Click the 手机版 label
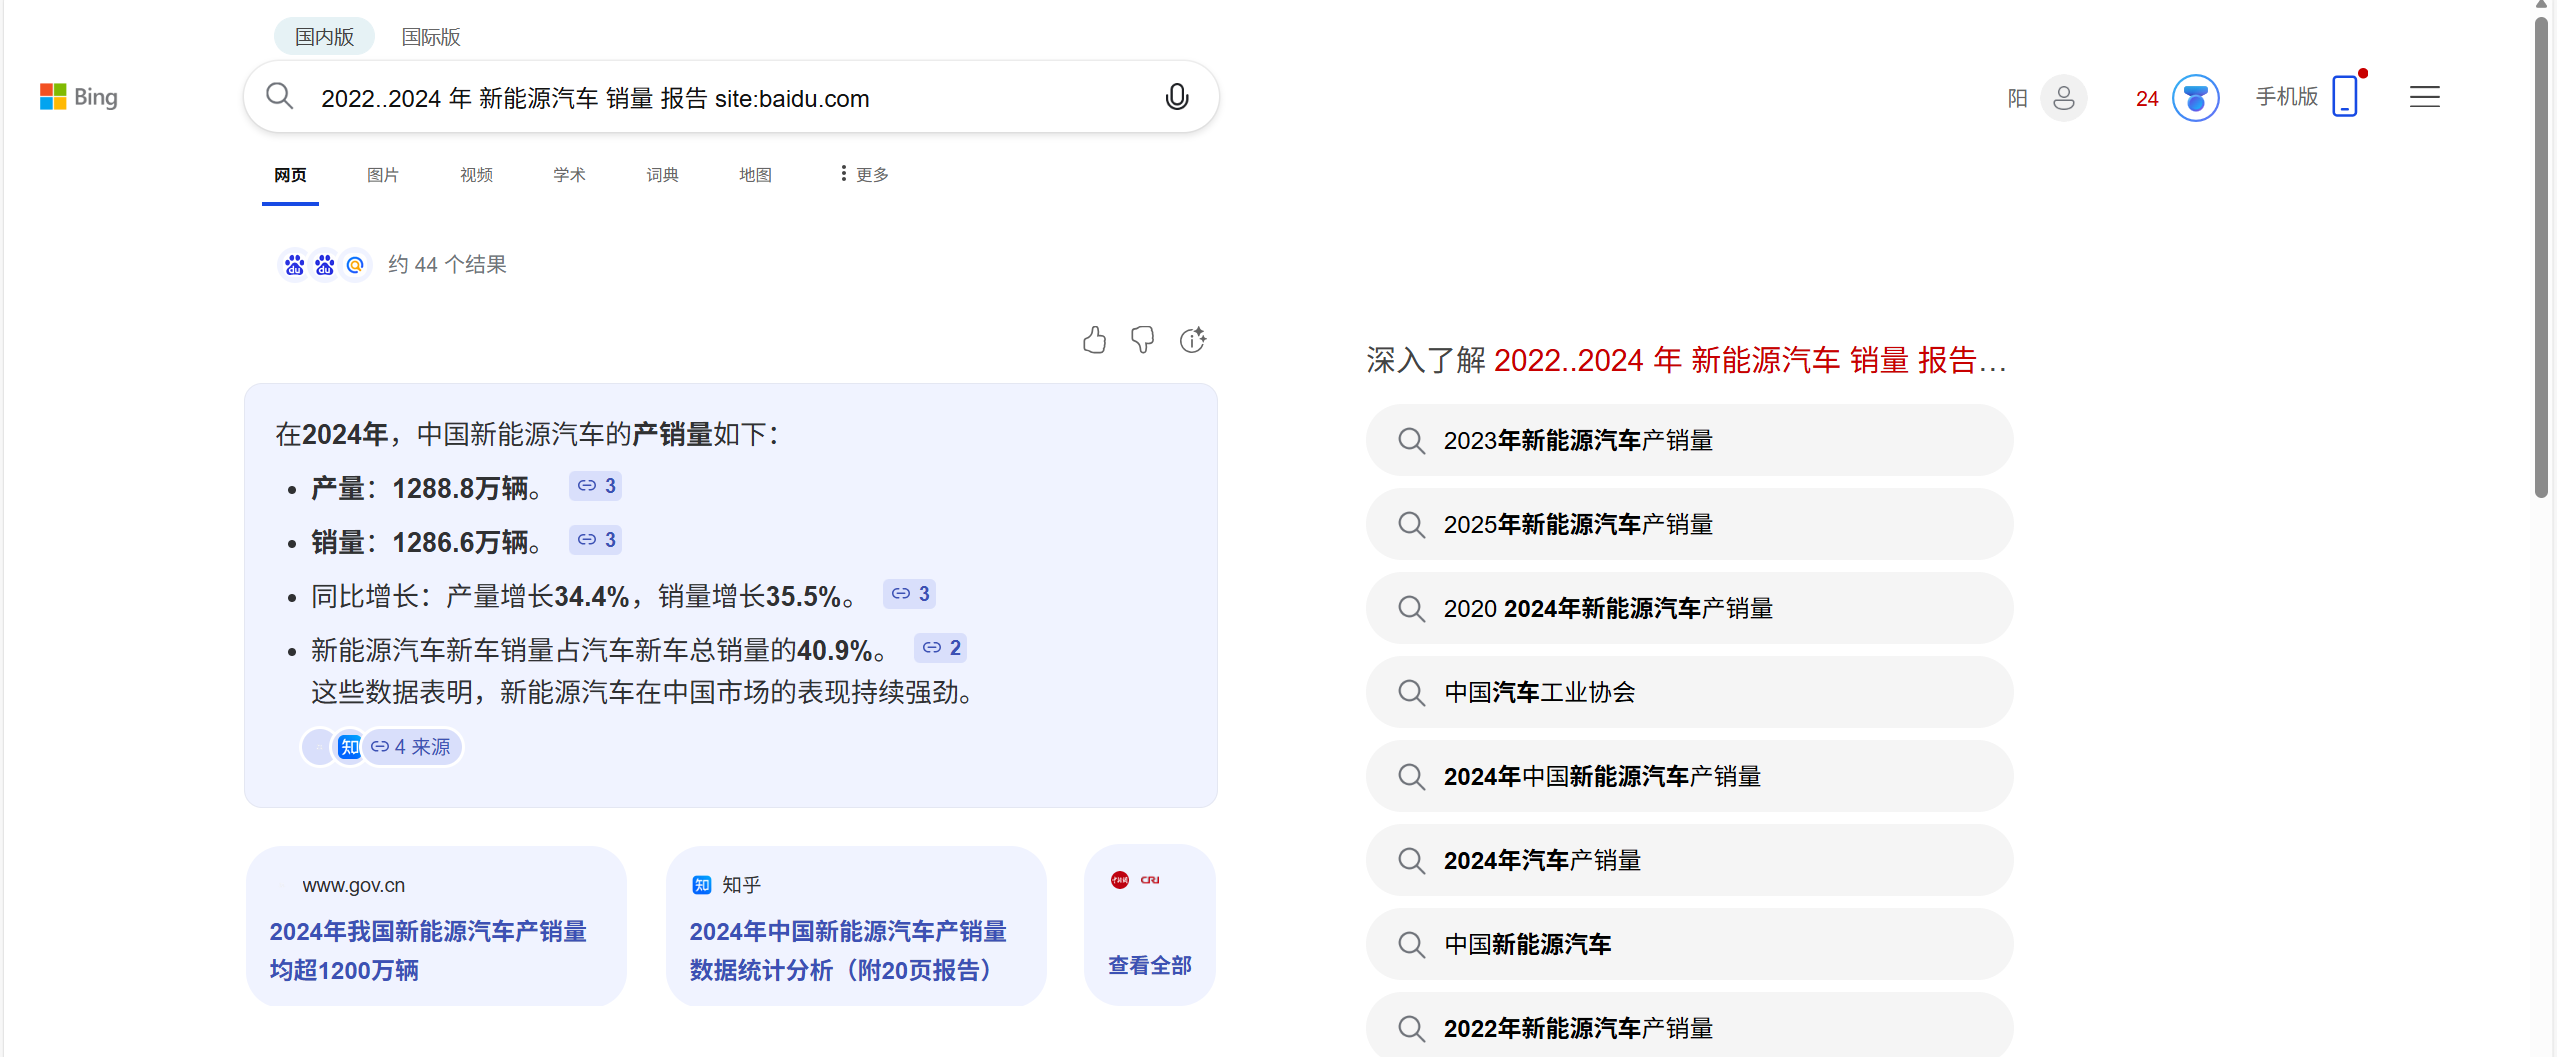Image resolution: width=2557 pixels, height=1057 pixels. pyautogui.click(x=2286, y=97)
